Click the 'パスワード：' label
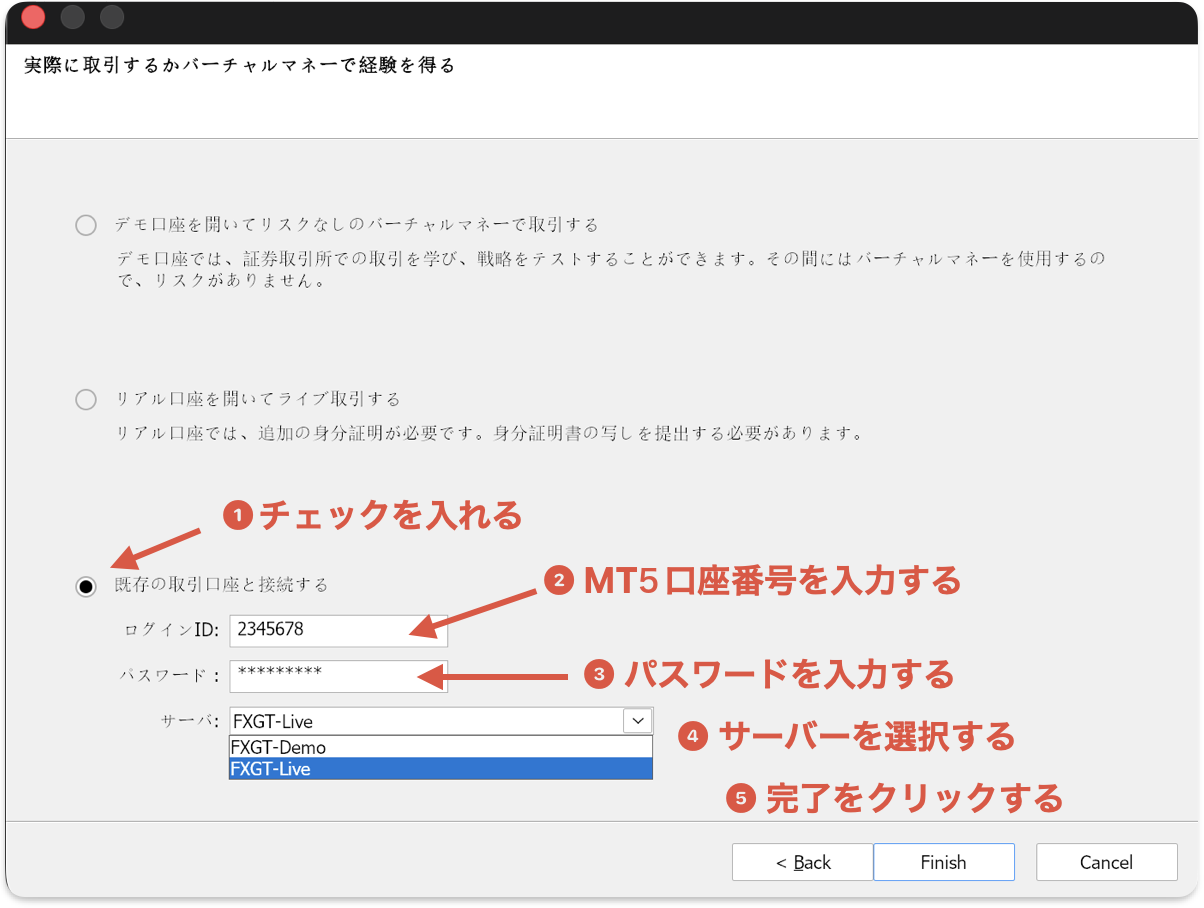This screenshot has width=1204, height=908. click(x=169, y=676)
